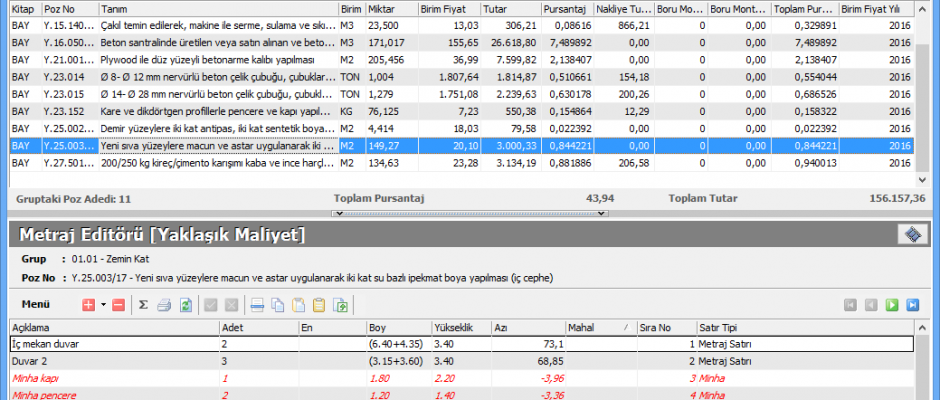The image size is (940, 400).
Task: Open the Menü item in the Metraj toolbar
Action: point(37,304)
